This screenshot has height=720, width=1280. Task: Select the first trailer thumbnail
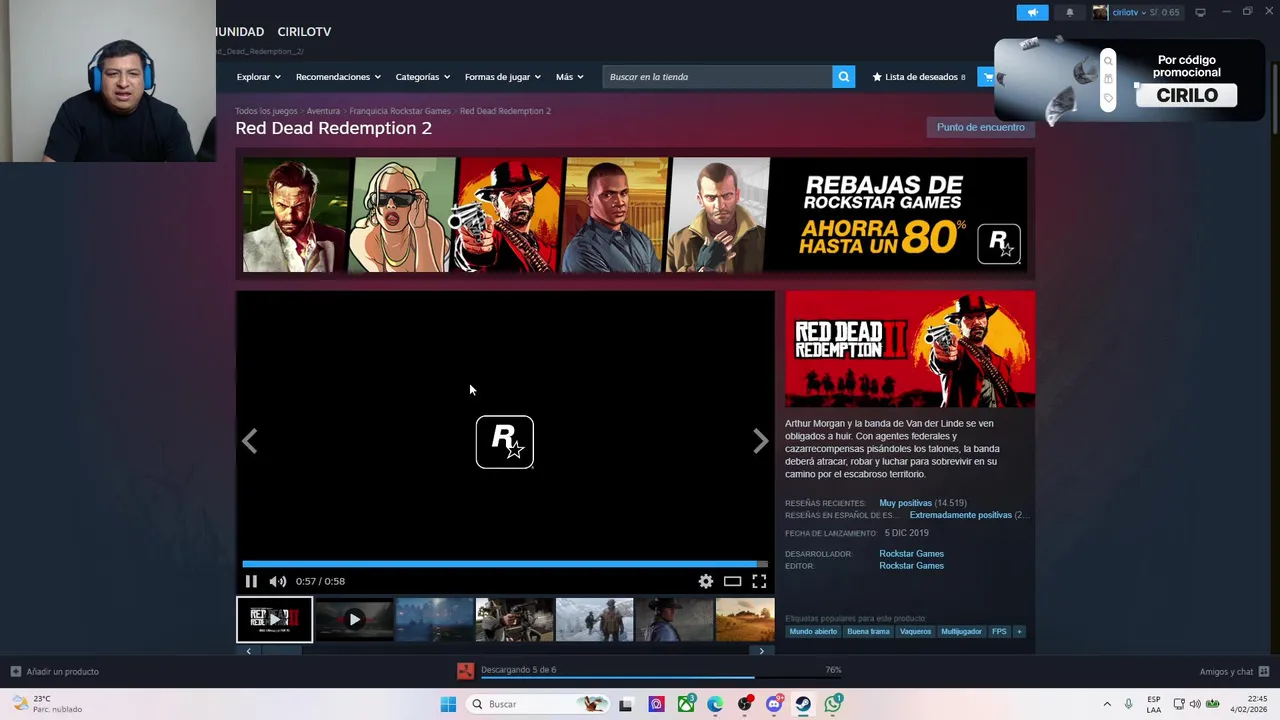[274, 619]
